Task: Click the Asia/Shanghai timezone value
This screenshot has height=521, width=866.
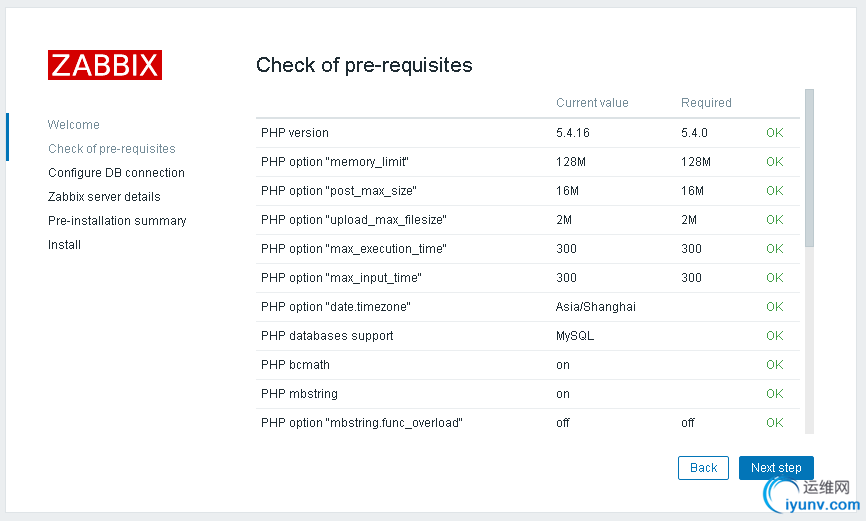Action: (595, 307)
